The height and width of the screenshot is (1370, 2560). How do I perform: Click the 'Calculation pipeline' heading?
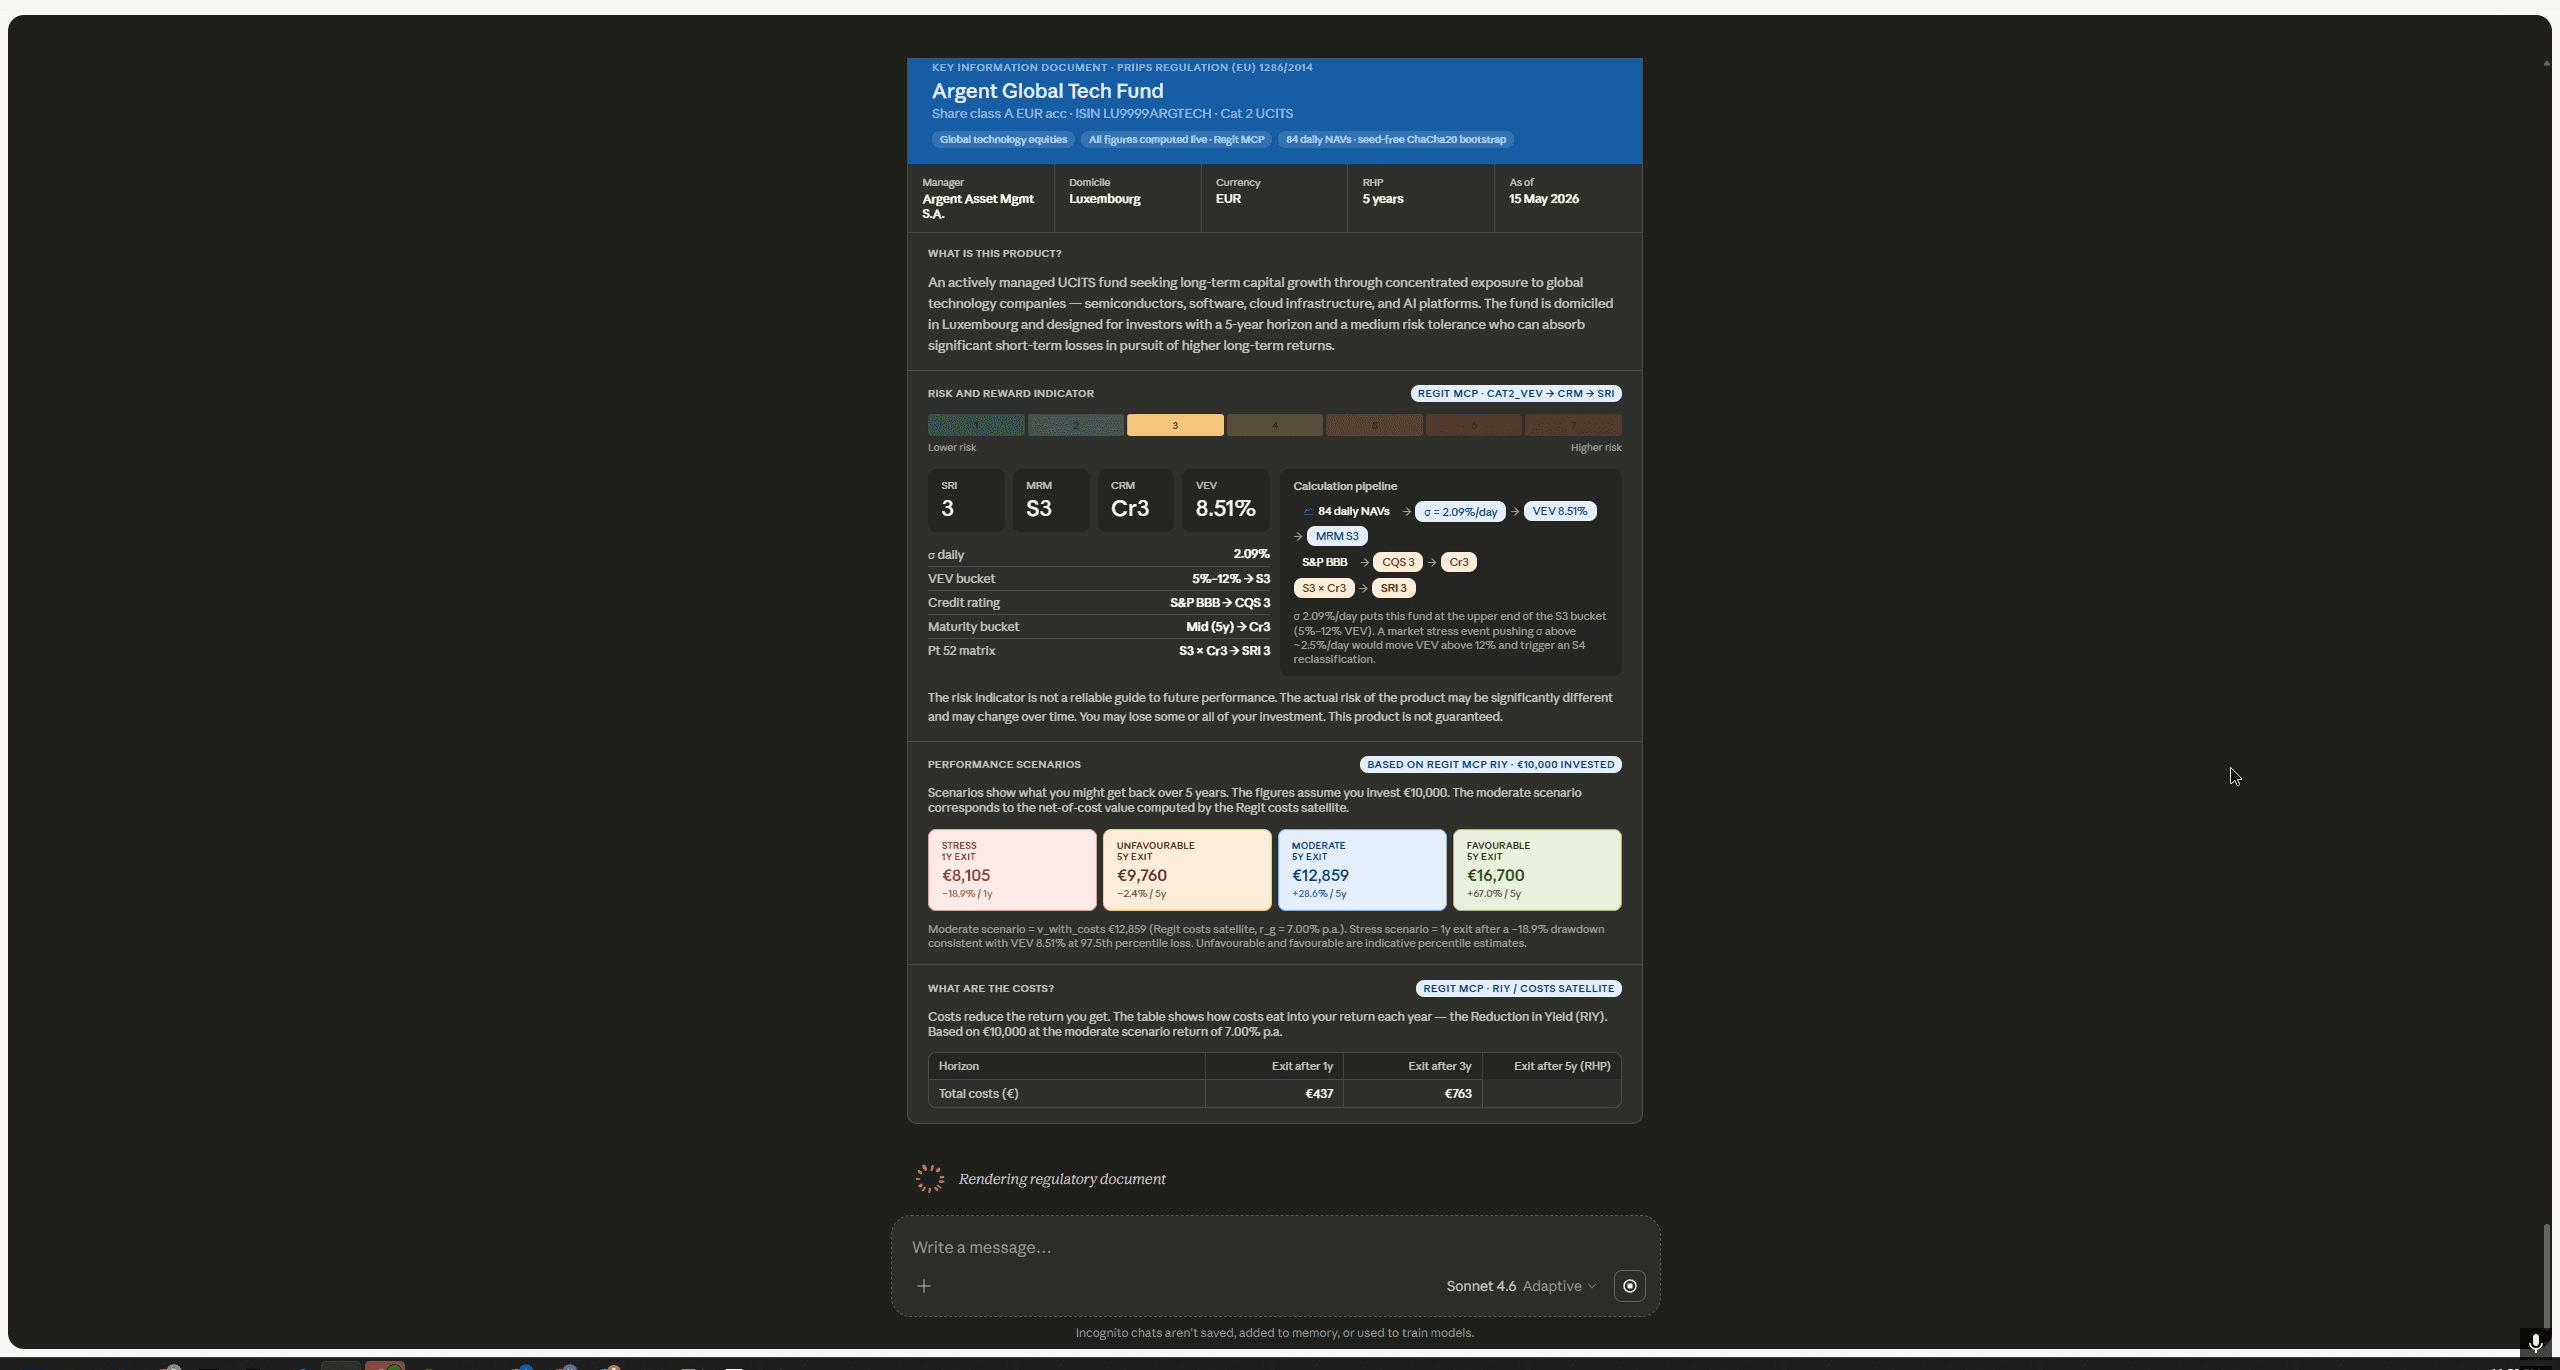click(x=1345, y=487)
